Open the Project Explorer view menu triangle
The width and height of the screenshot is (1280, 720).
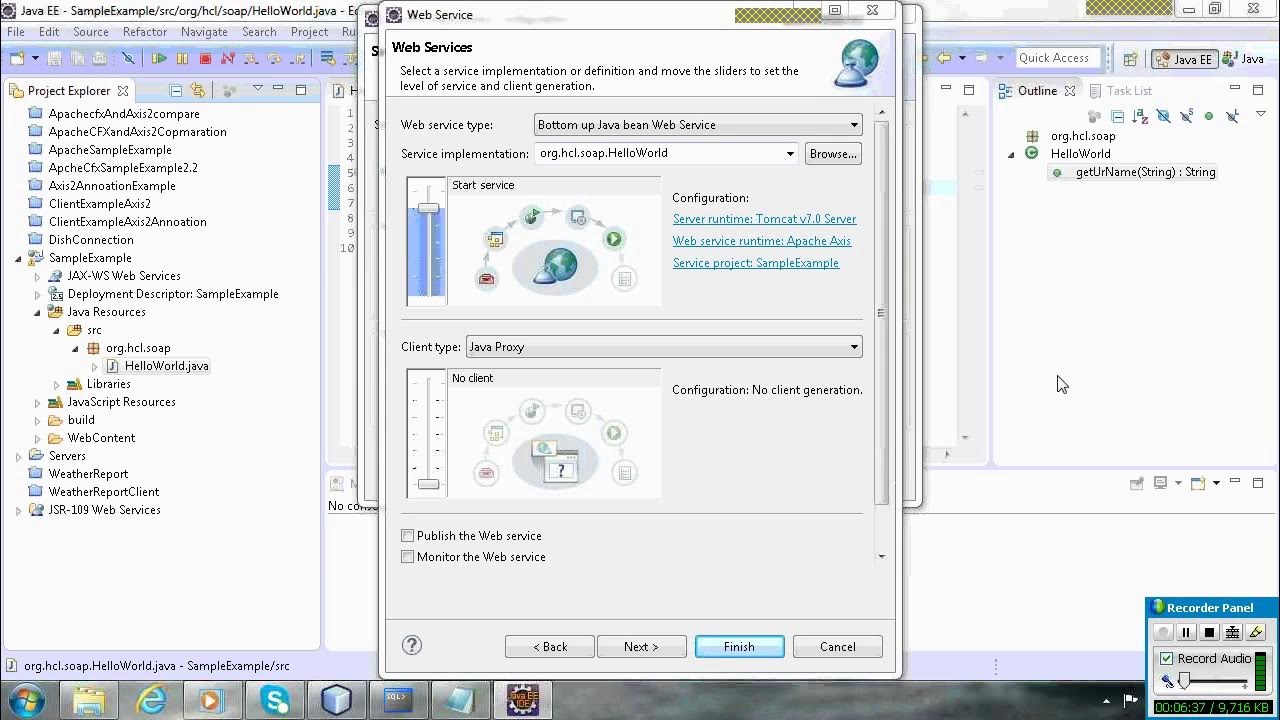click(257, 89)
